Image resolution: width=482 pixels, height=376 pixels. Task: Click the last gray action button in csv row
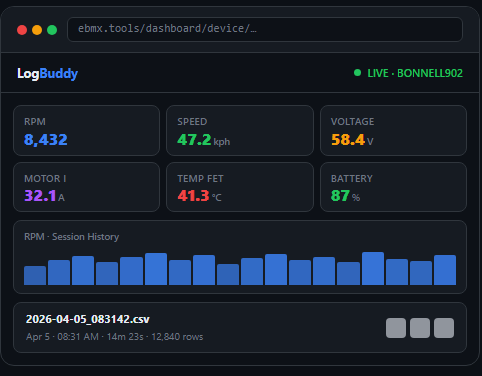click(444, 328)
